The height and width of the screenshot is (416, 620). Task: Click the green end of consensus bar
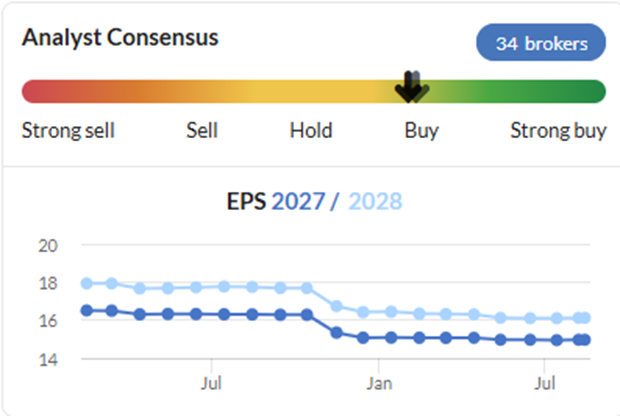coord(594,92)
